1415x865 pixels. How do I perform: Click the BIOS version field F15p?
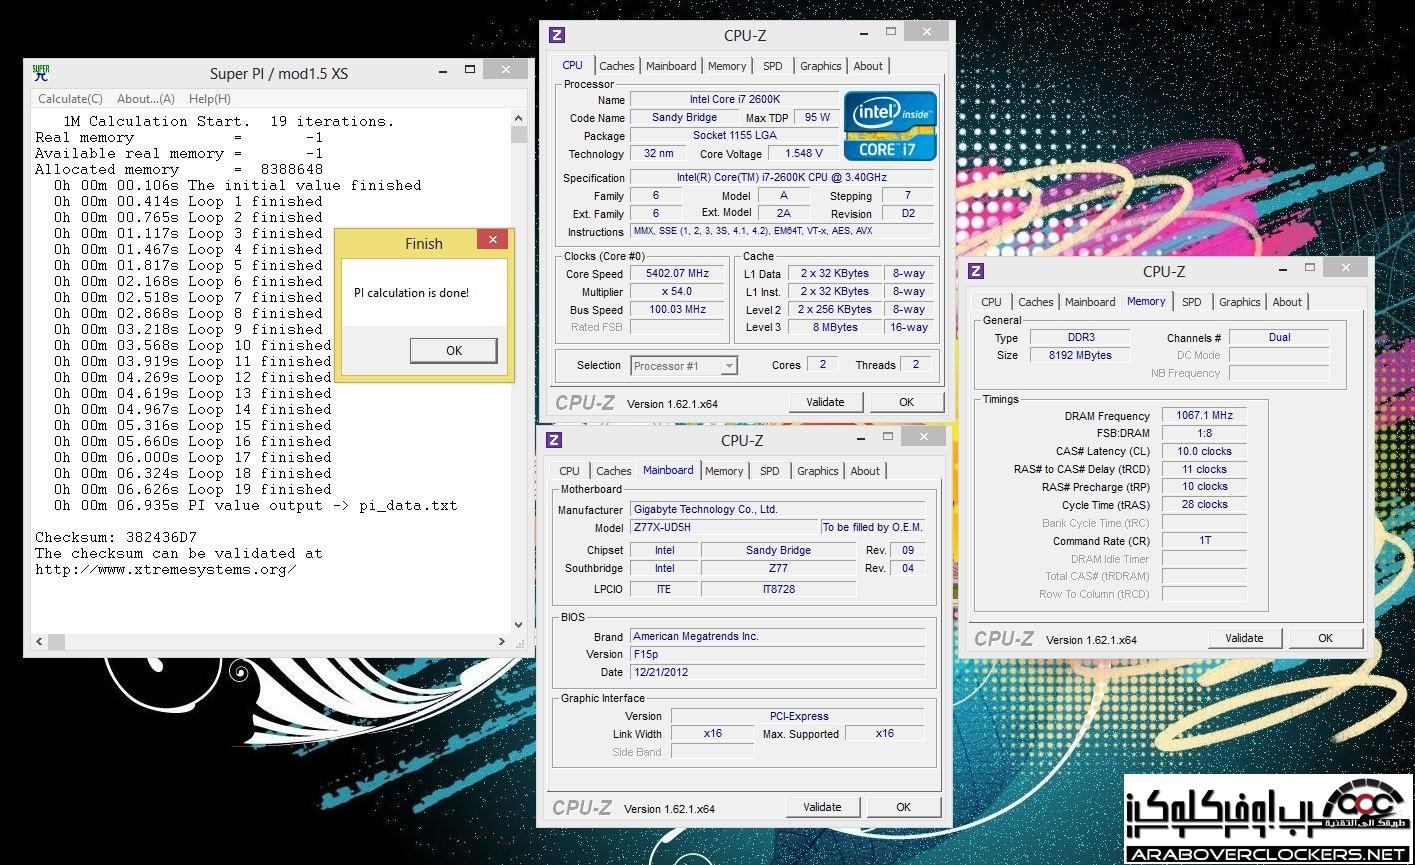[777, 655]
